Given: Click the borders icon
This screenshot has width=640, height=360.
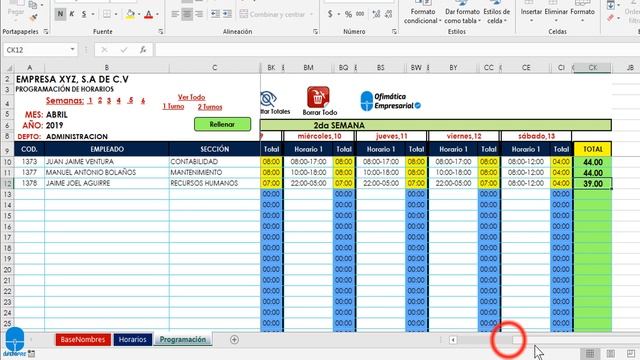Looking at the screenshot, I should (107, 14).
